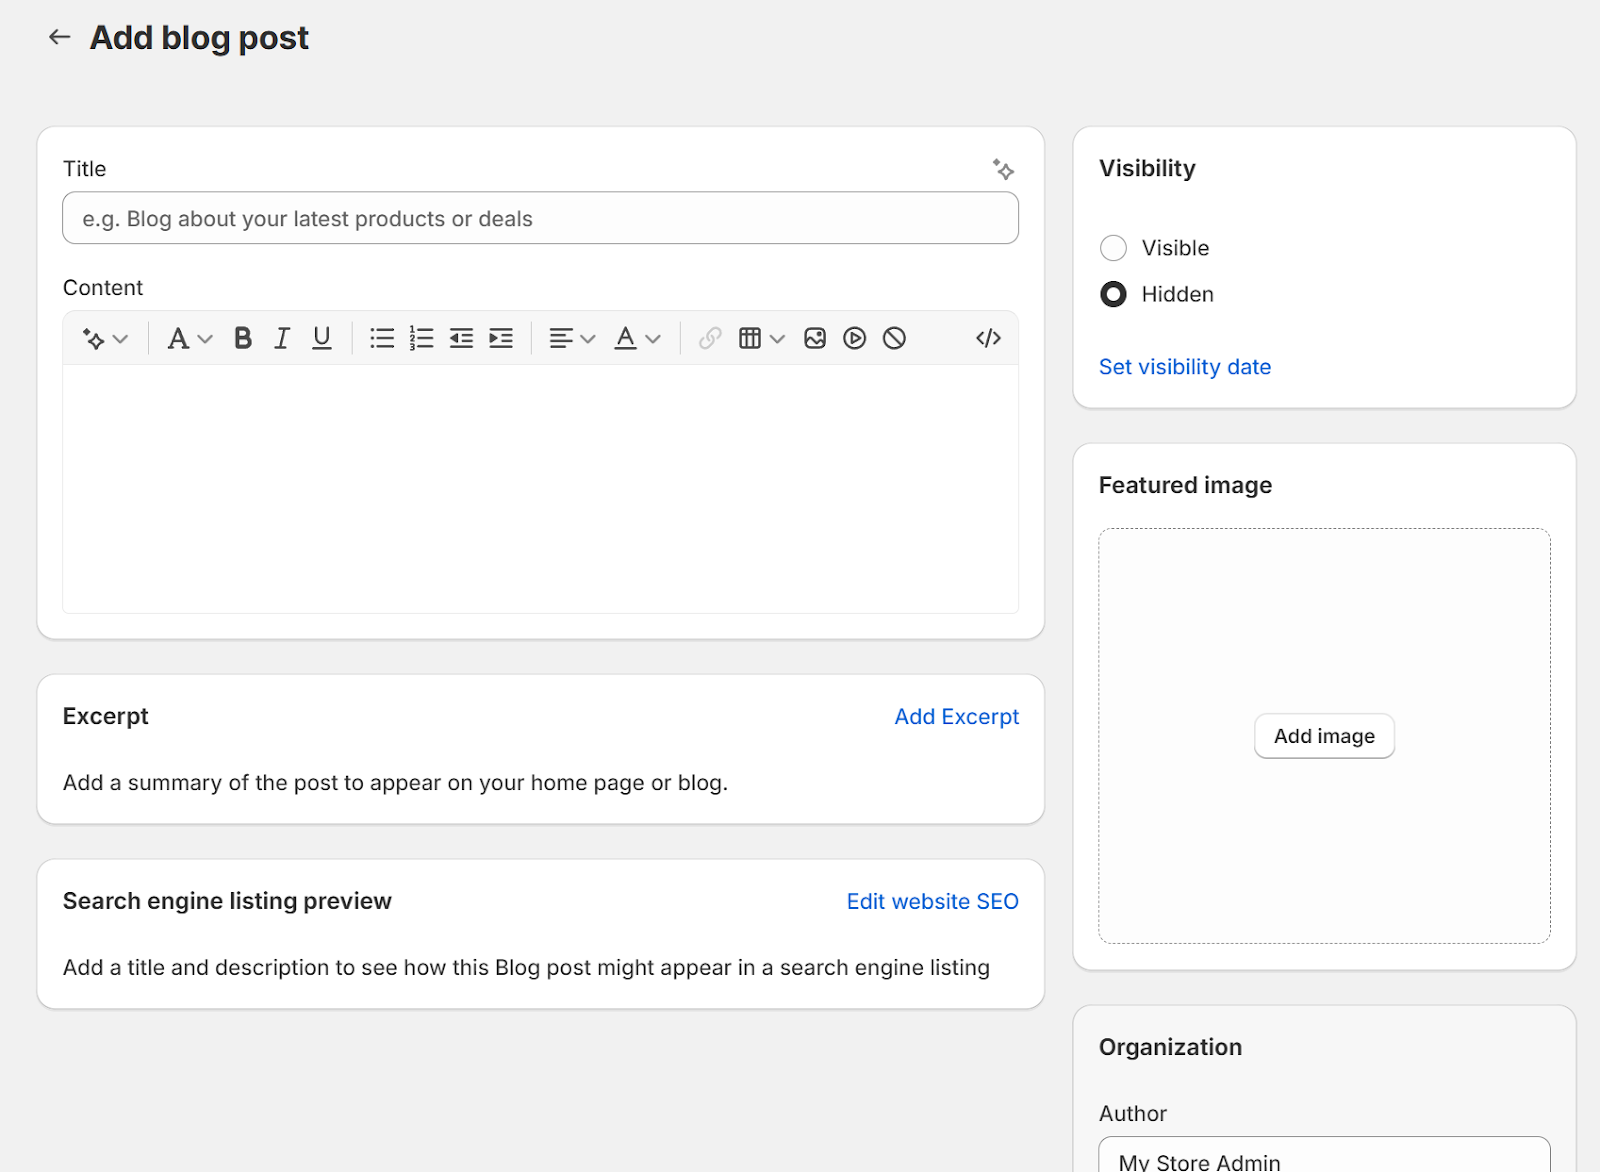Apply underline formatting in the content editor
This screenshot has width=1600, height=1172.
(x=321, y=338)
